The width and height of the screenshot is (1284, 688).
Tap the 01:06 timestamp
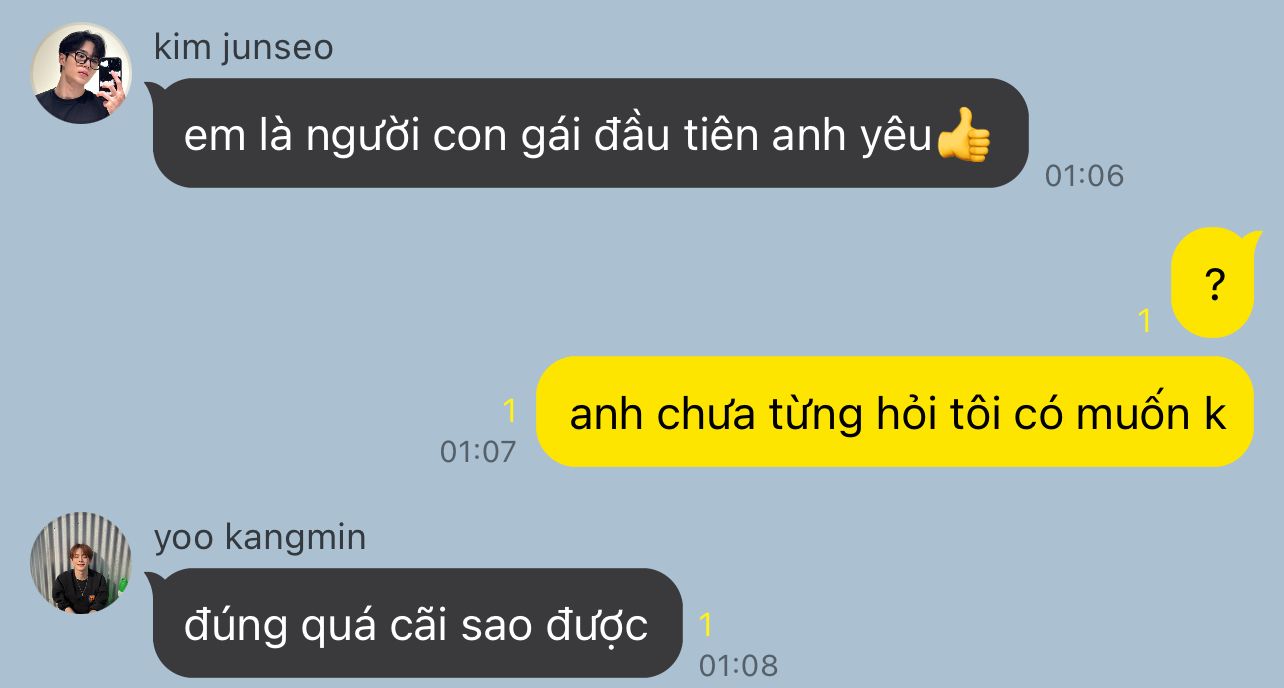tap(1084, 176)
